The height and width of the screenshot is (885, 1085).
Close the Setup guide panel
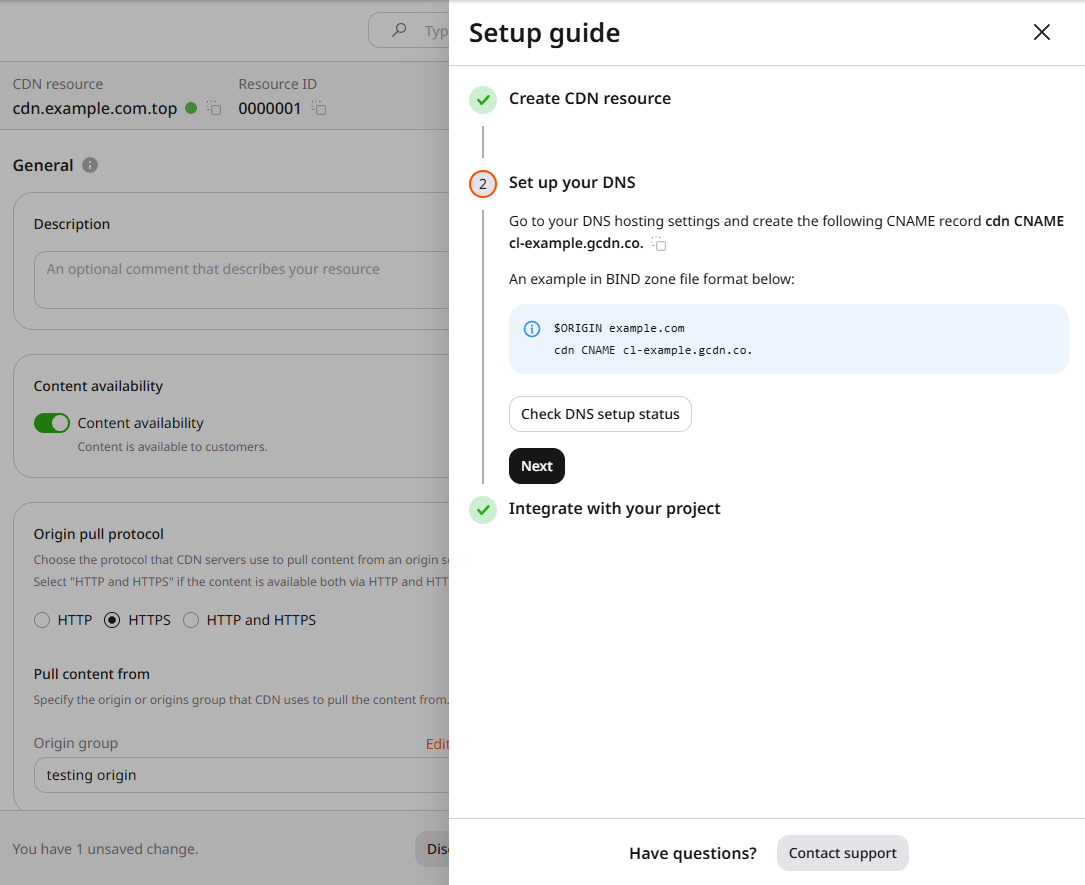tap(1041, 32)
